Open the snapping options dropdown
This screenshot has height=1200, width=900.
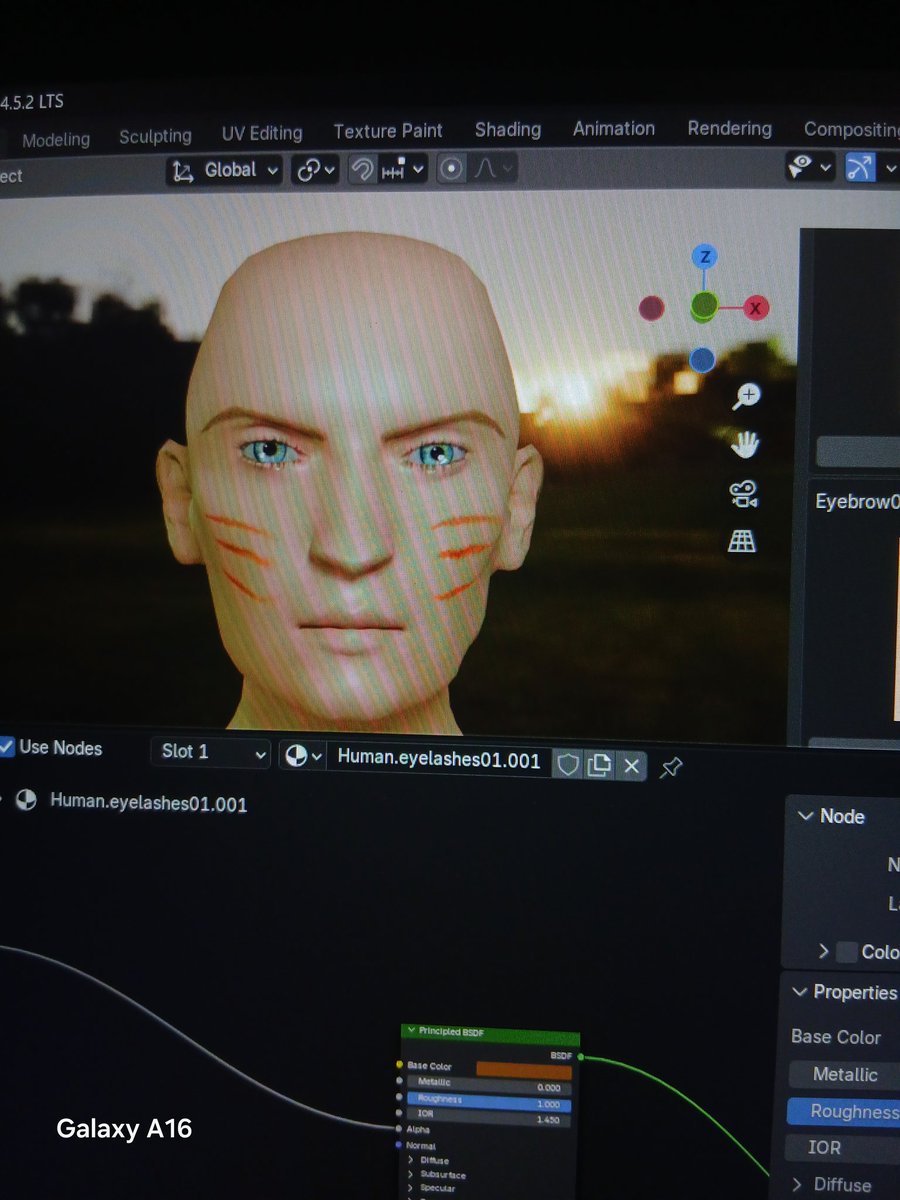(x=403, y=170)
